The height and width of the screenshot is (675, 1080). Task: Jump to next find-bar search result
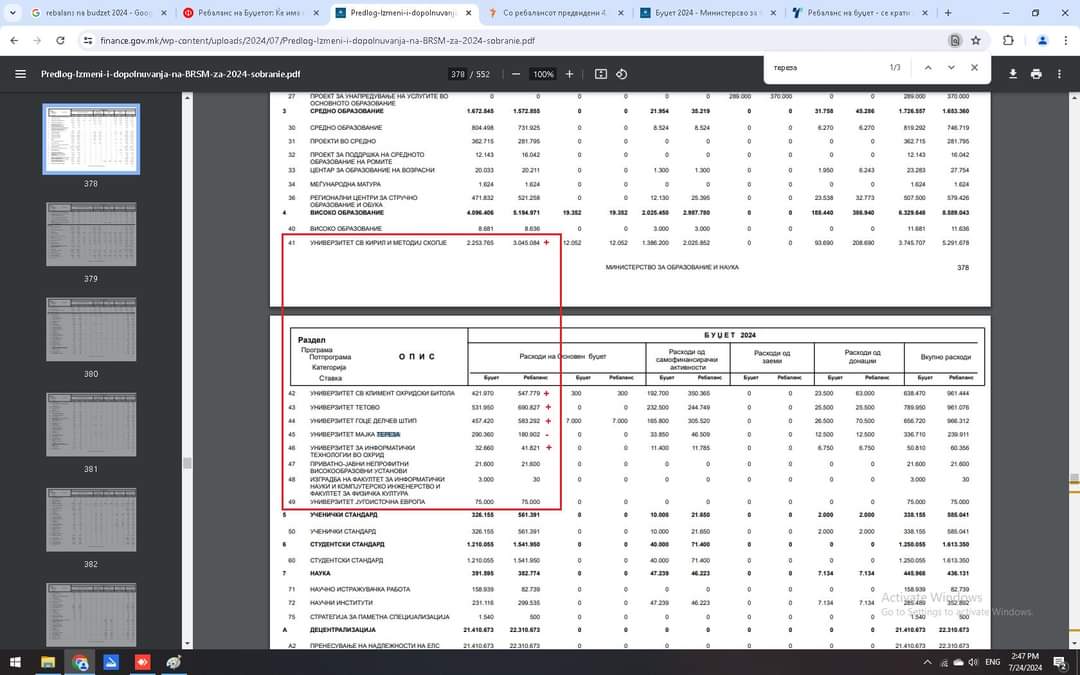pos(951,67)
